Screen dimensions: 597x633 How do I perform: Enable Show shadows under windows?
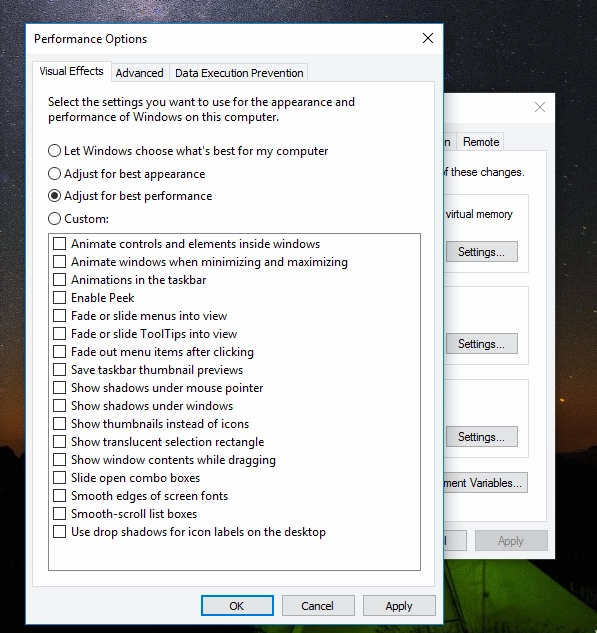[60, 406]
